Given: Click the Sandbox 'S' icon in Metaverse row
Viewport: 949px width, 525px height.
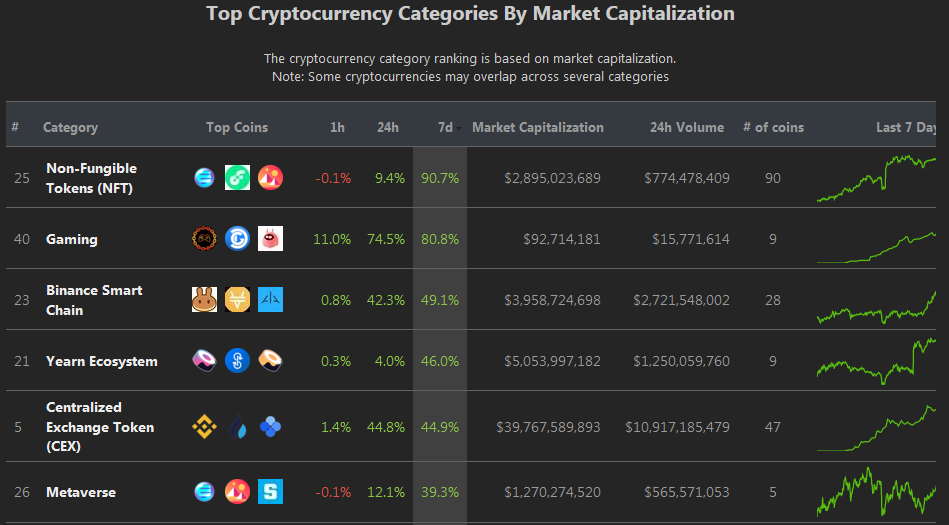Looking at the screenshot, I should pyautogui.click(x=270, y=492).
